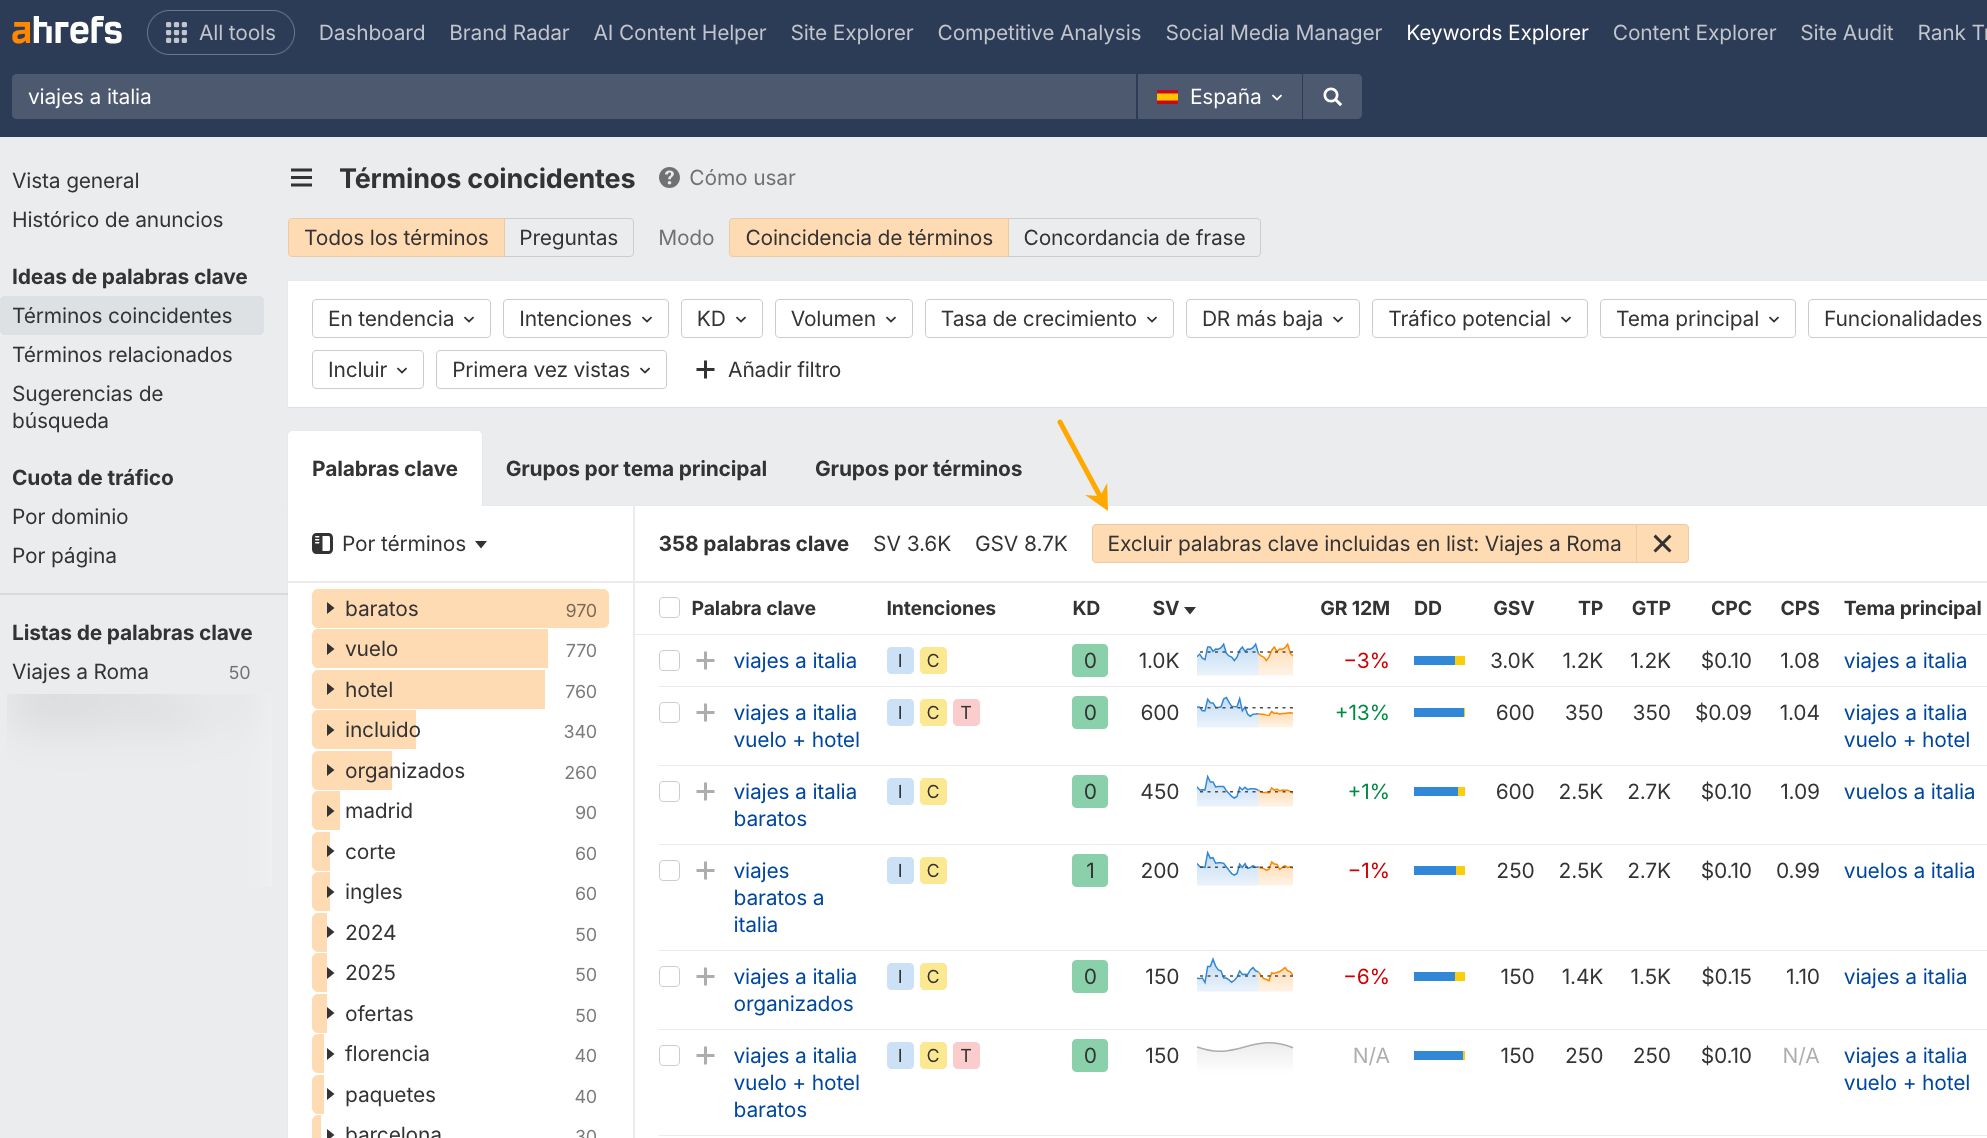
Task: Click the search magnifier icon
Action: (1331, 96)
